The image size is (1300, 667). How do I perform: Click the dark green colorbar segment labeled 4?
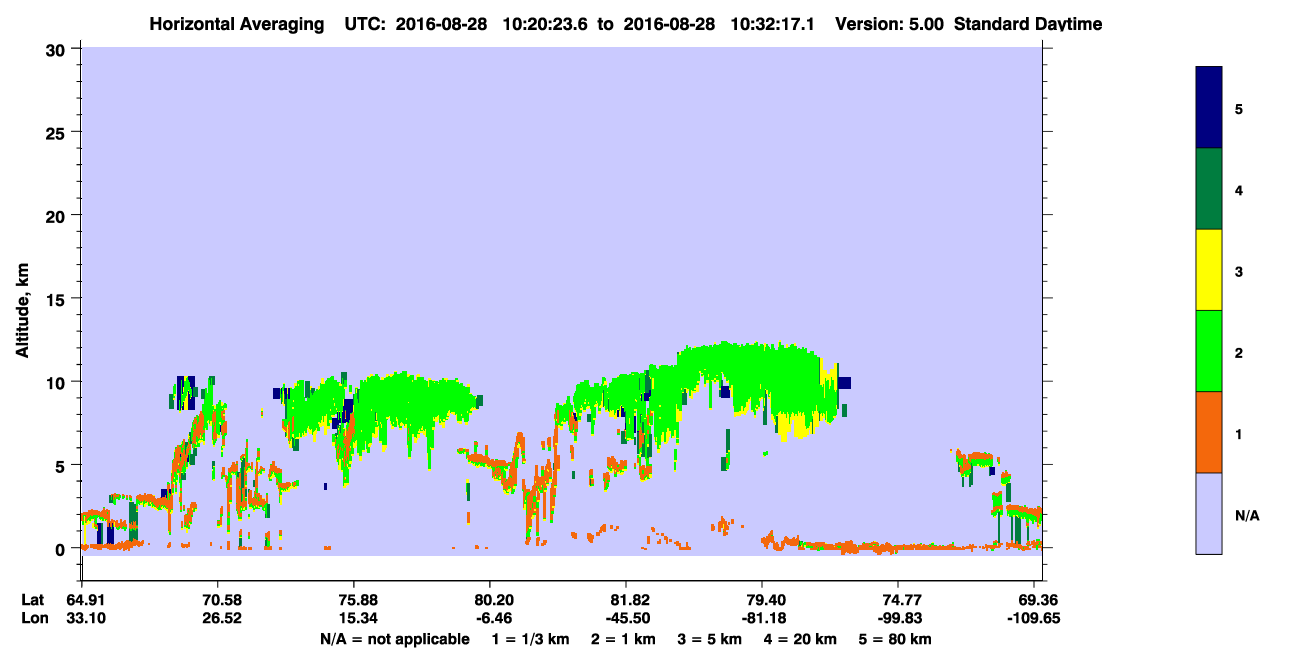point(1209,189)
